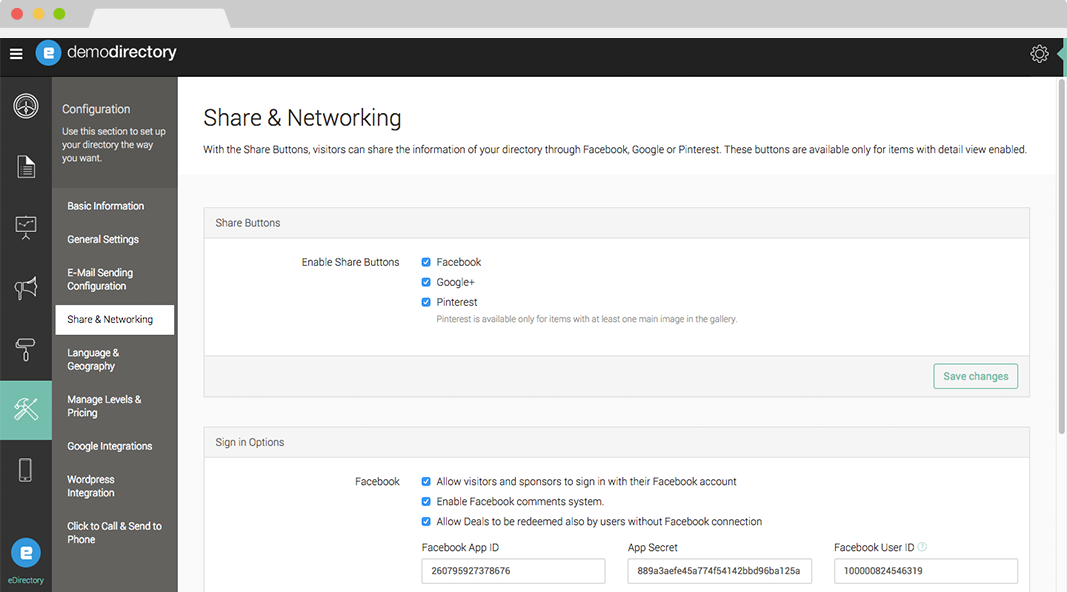Screen dimensions: 1067x592
Task: Uncheck the Facebook share button checkbox
Action: [x=426, y=262]
